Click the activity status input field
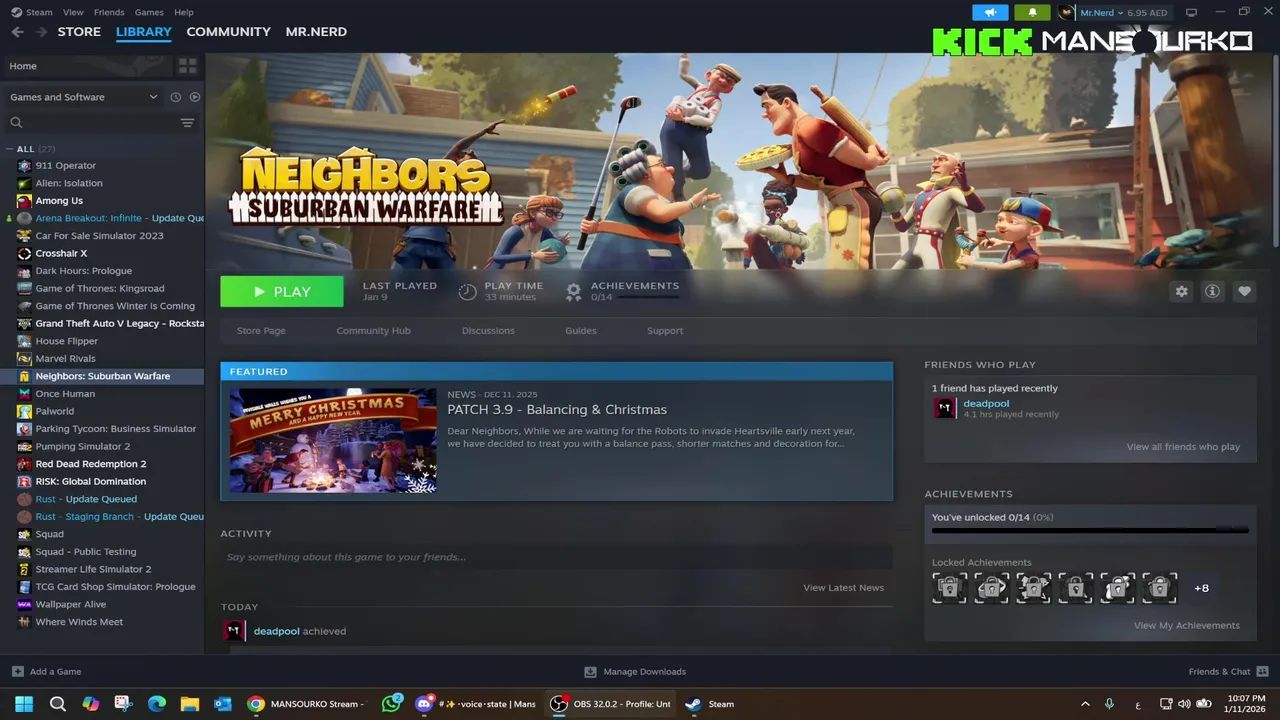 coord(556,557)
